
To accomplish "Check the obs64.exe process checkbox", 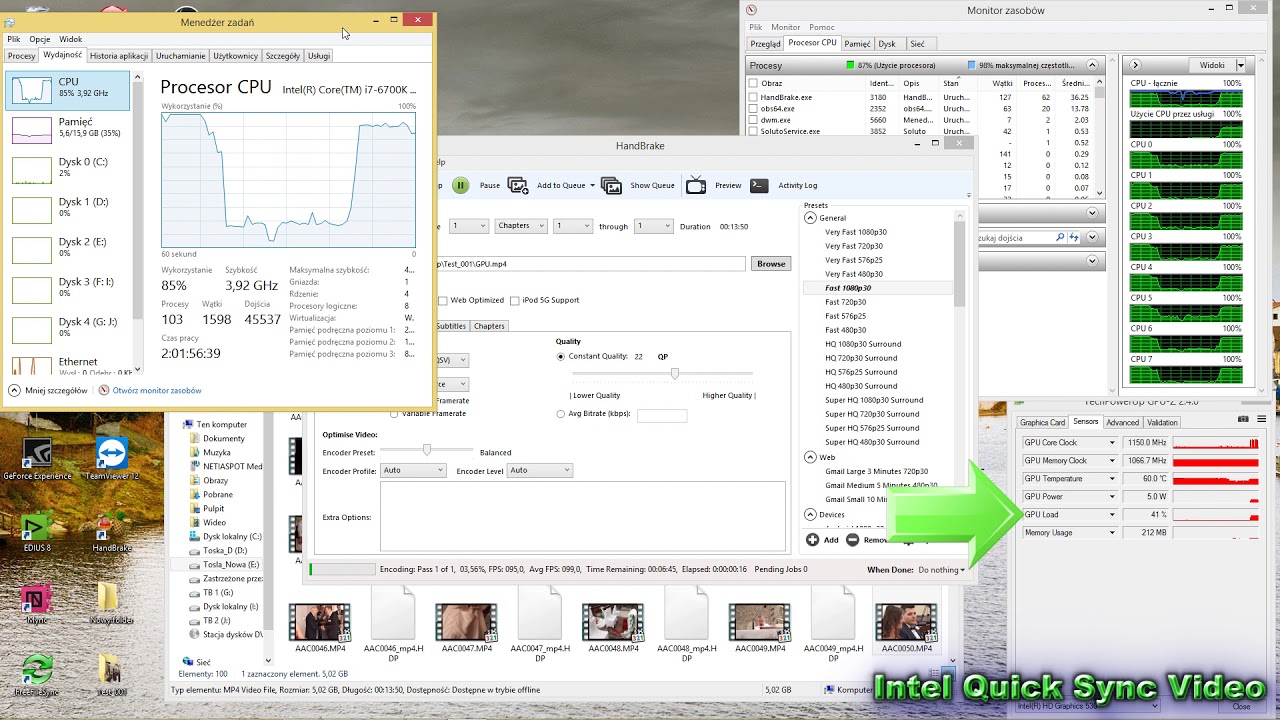I will [753, 108].
